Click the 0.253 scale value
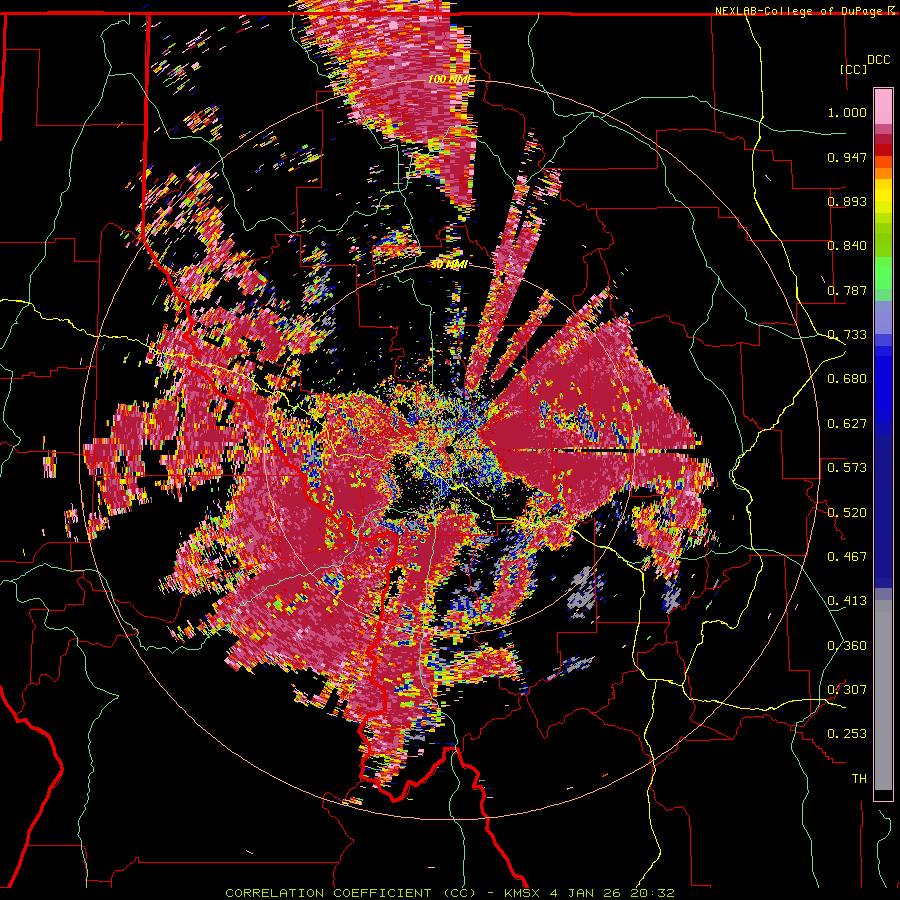900x900 pixels. (847, 734)
